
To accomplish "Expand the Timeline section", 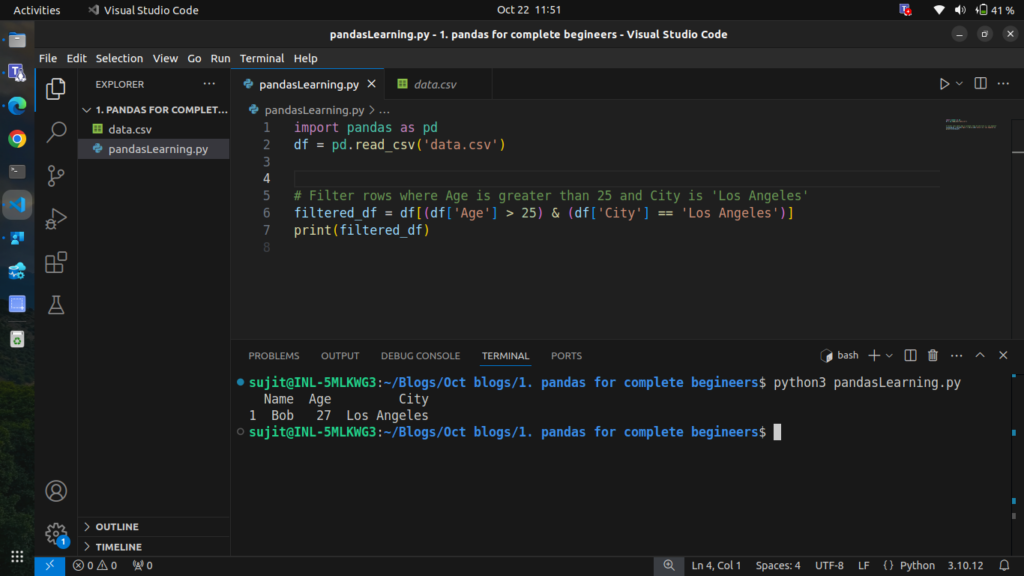I will click(118, 547).
